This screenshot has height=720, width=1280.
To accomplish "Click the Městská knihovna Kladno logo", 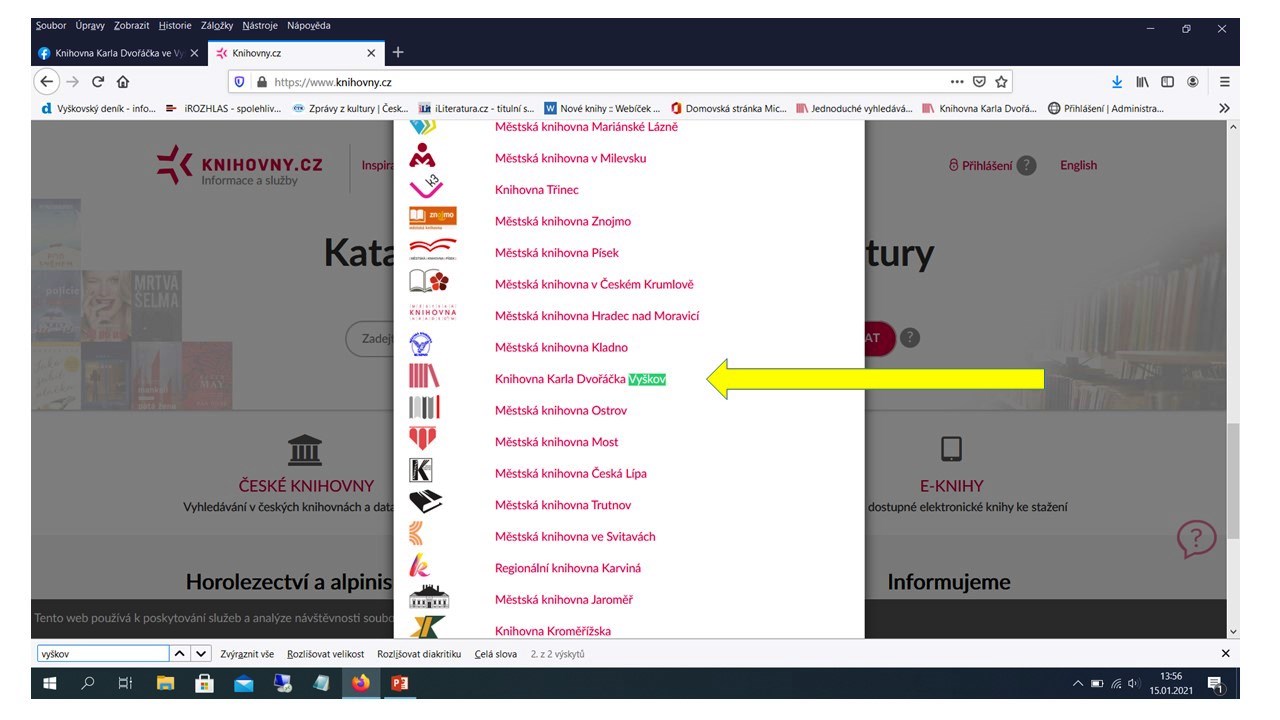I will [x=422, y=346].
